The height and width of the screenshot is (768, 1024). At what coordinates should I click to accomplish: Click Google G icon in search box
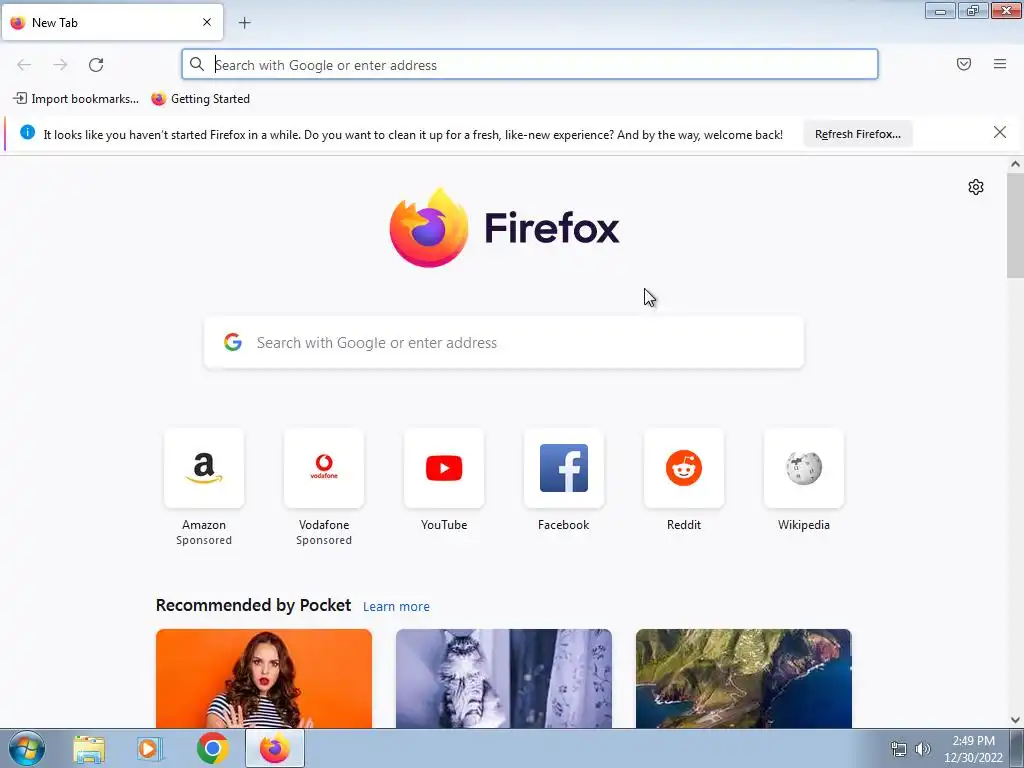pos(233,342)
